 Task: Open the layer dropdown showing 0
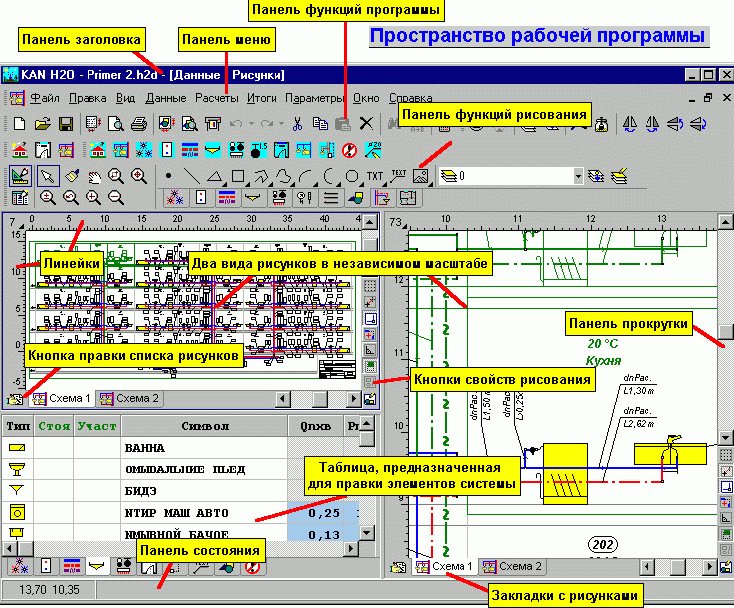[x=578, y=176]
